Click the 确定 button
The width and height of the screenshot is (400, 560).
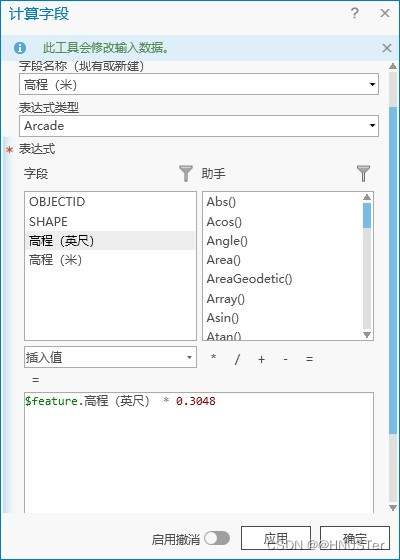tap(355, 538)
